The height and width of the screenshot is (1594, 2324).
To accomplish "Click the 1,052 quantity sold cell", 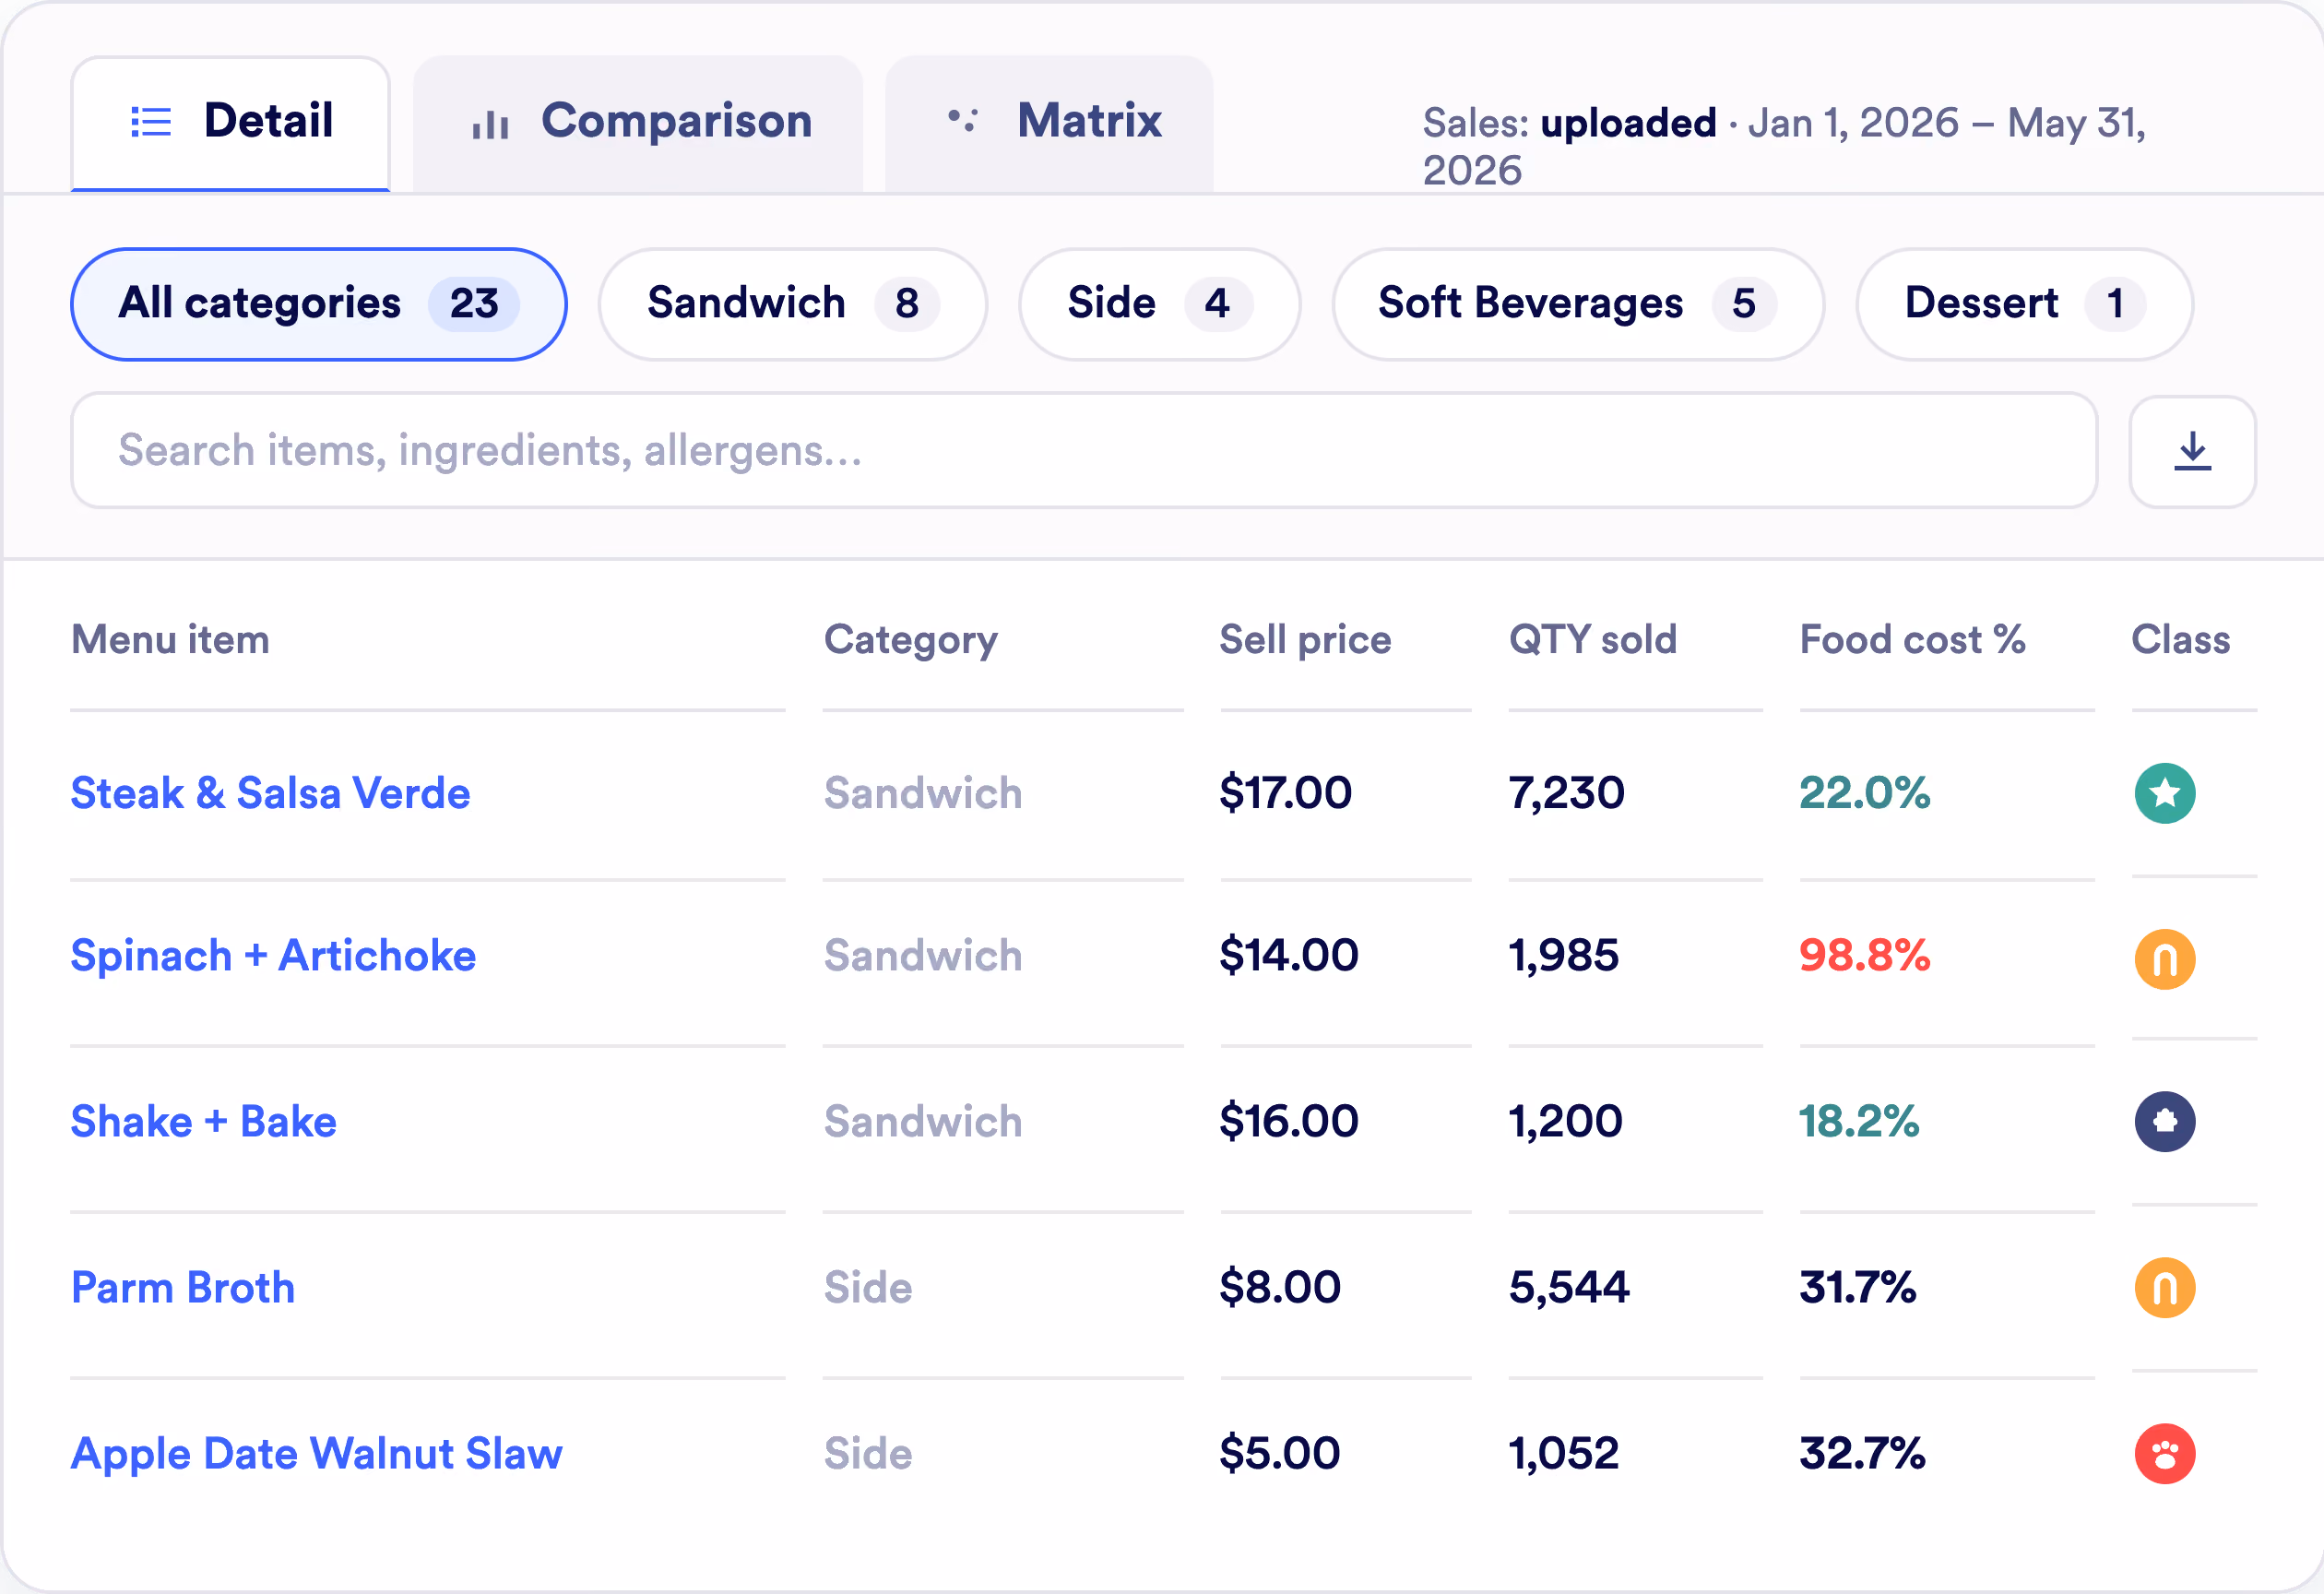I will 1564,1453.
